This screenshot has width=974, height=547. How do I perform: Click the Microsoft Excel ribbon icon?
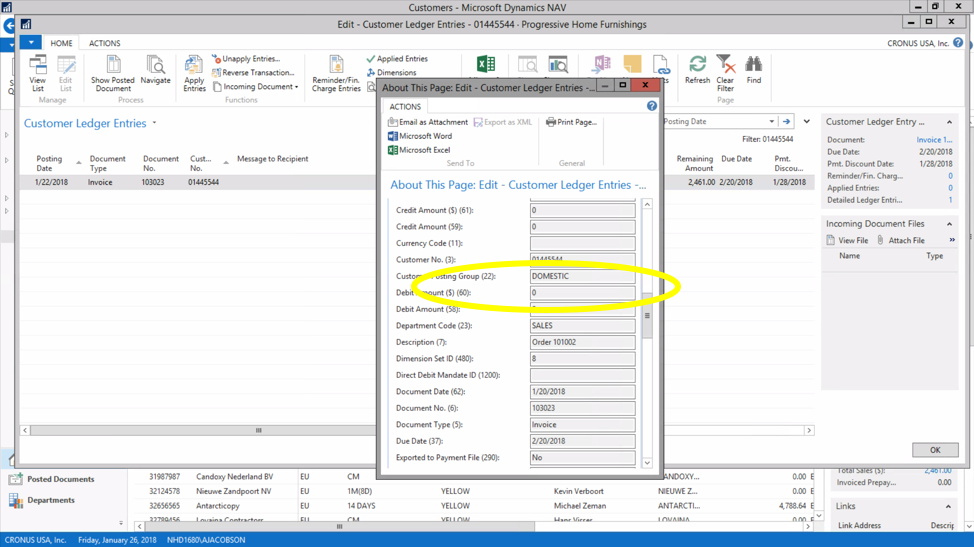pos(486,64)
